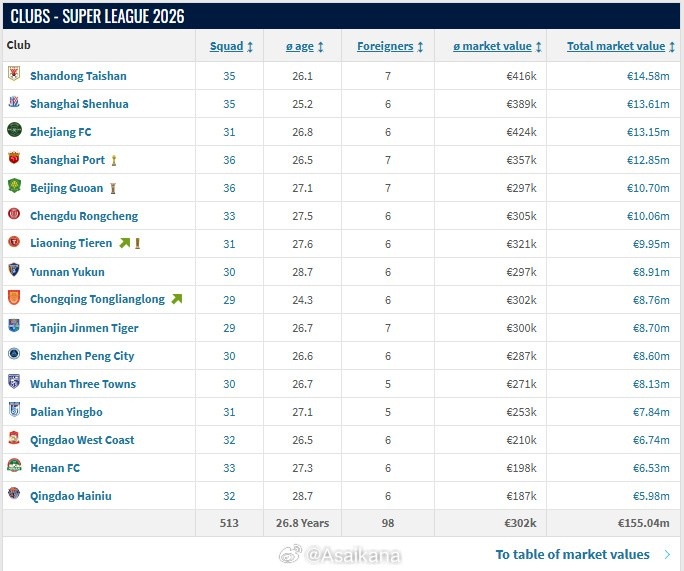Click the Tianjin Jinmen Tiger club crest
This screenshot has width=684, height=571.
(14, 325)
